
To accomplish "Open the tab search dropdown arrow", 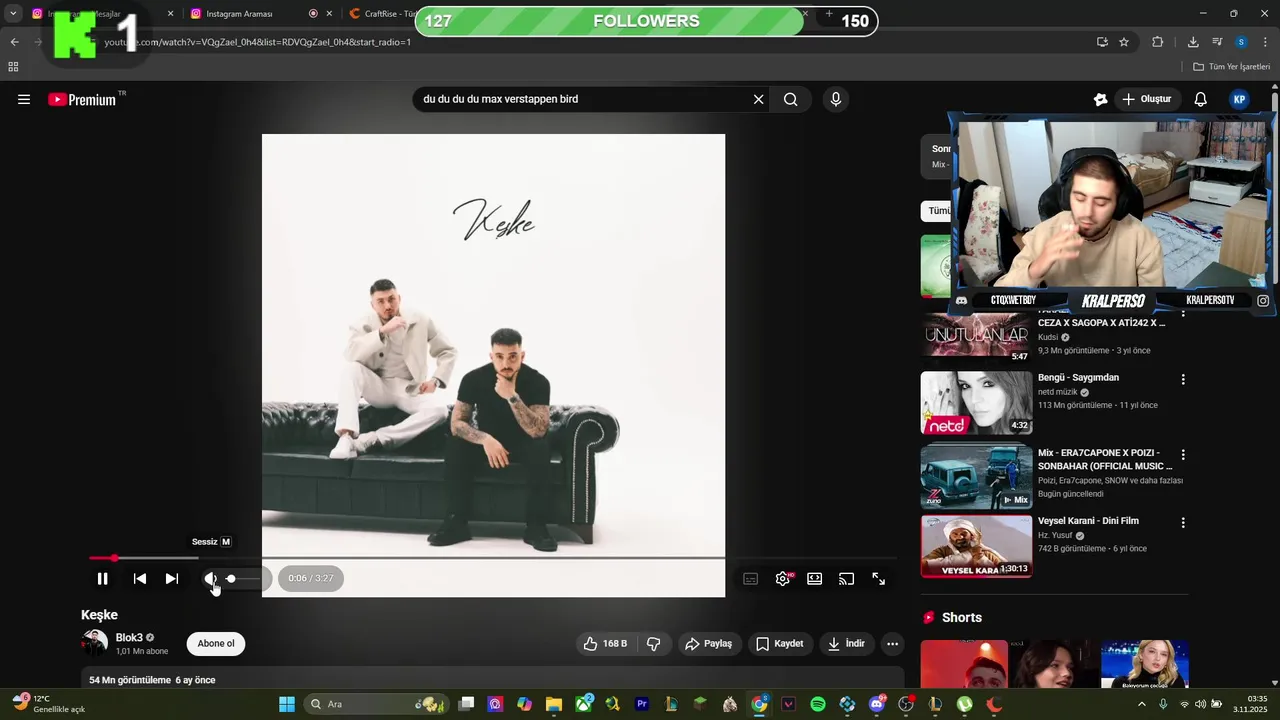I will pos(13,14).
